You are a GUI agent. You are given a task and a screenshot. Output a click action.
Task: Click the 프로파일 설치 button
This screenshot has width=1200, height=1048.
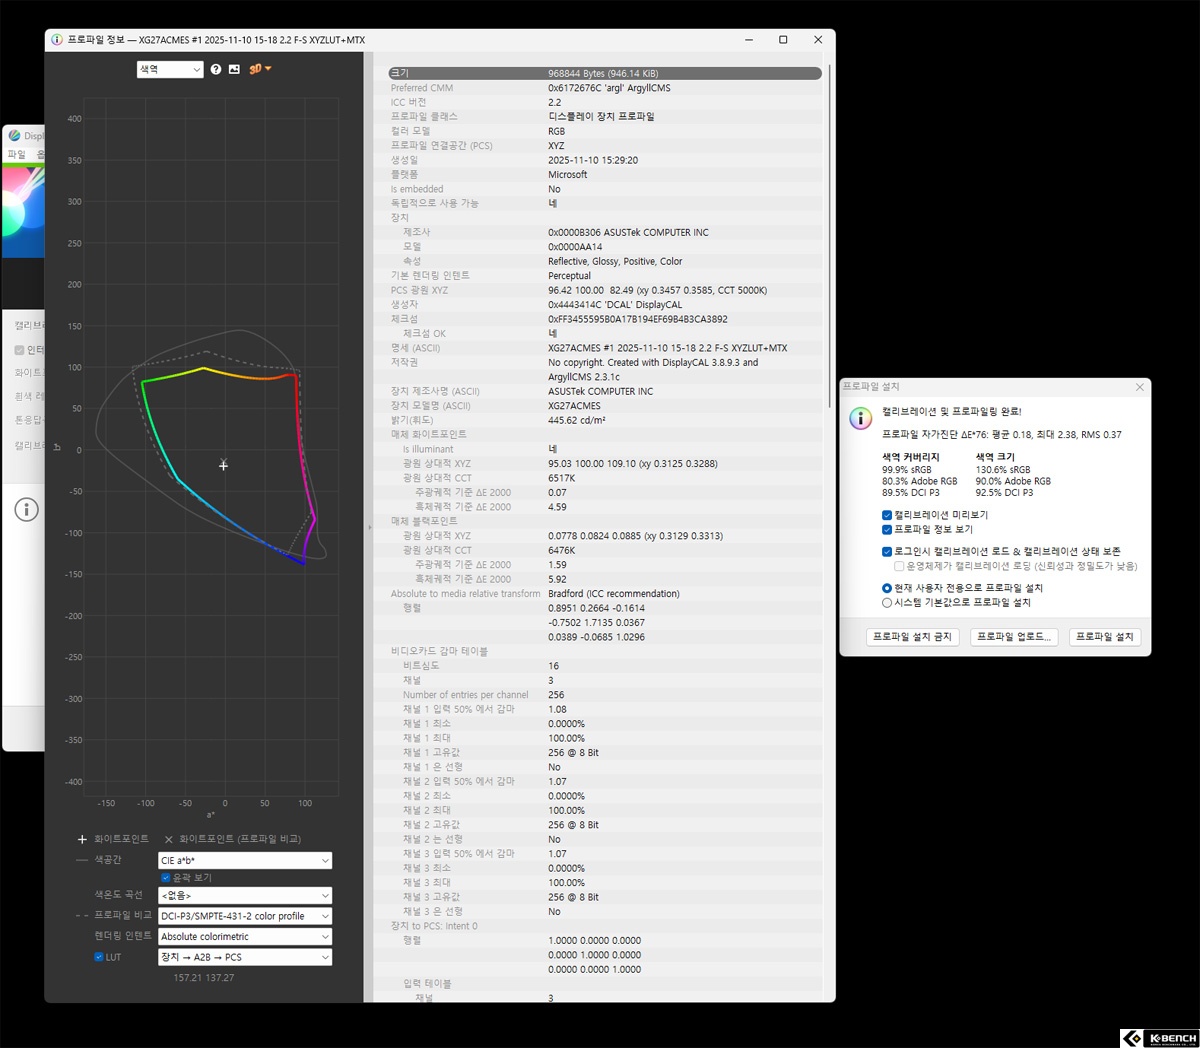1104,637
